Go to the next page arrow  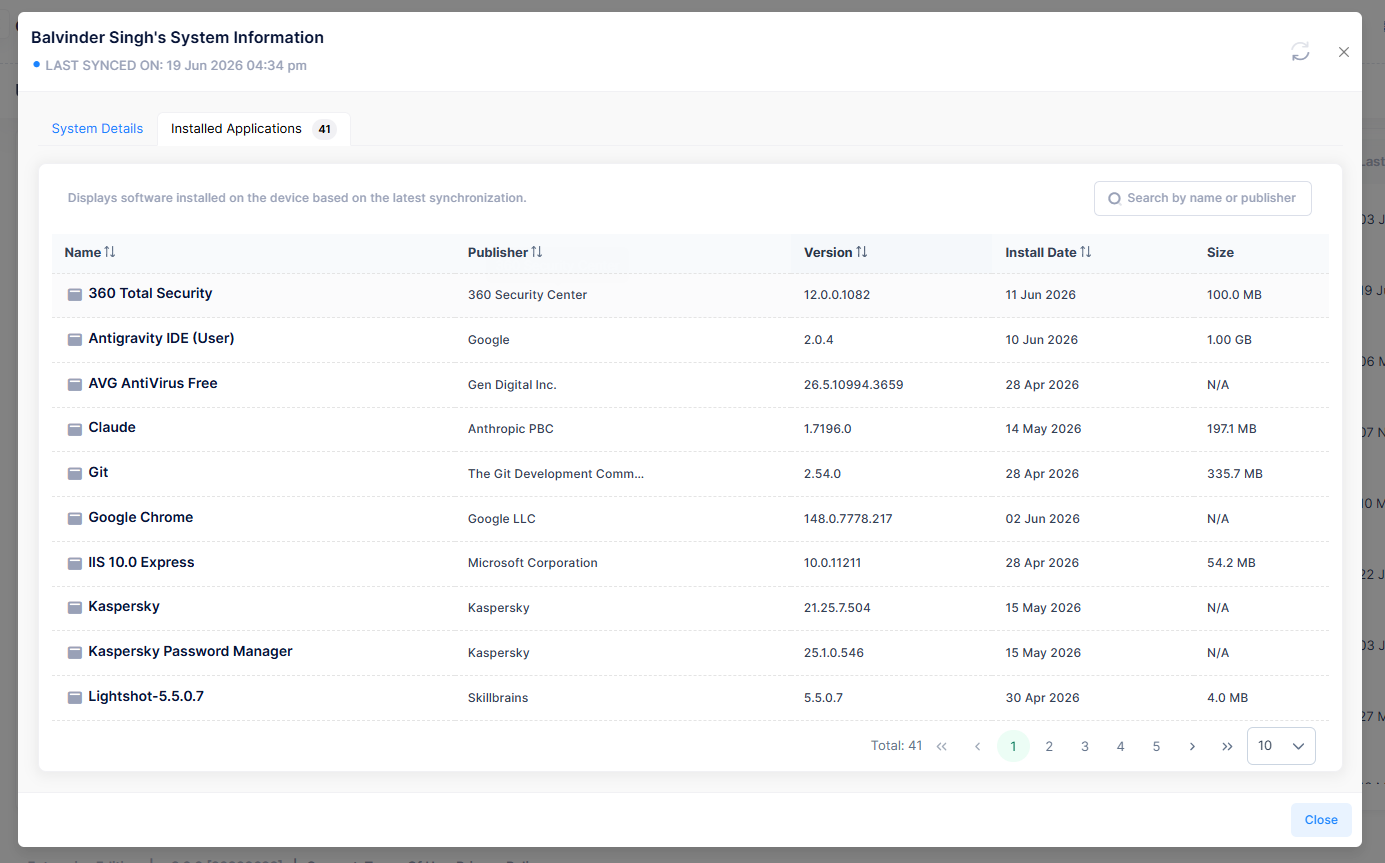tap(1192, 746)
